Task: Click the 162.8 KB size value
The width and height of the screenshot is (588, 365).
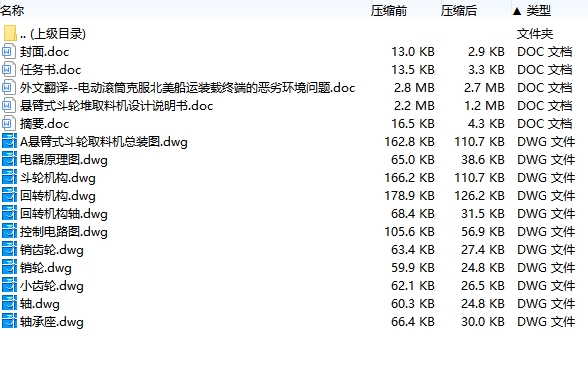Action: point(410,142)
